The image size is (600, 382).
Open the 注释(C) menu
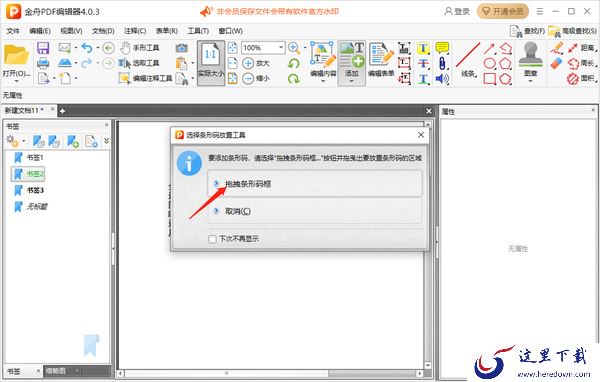[135, 31]
